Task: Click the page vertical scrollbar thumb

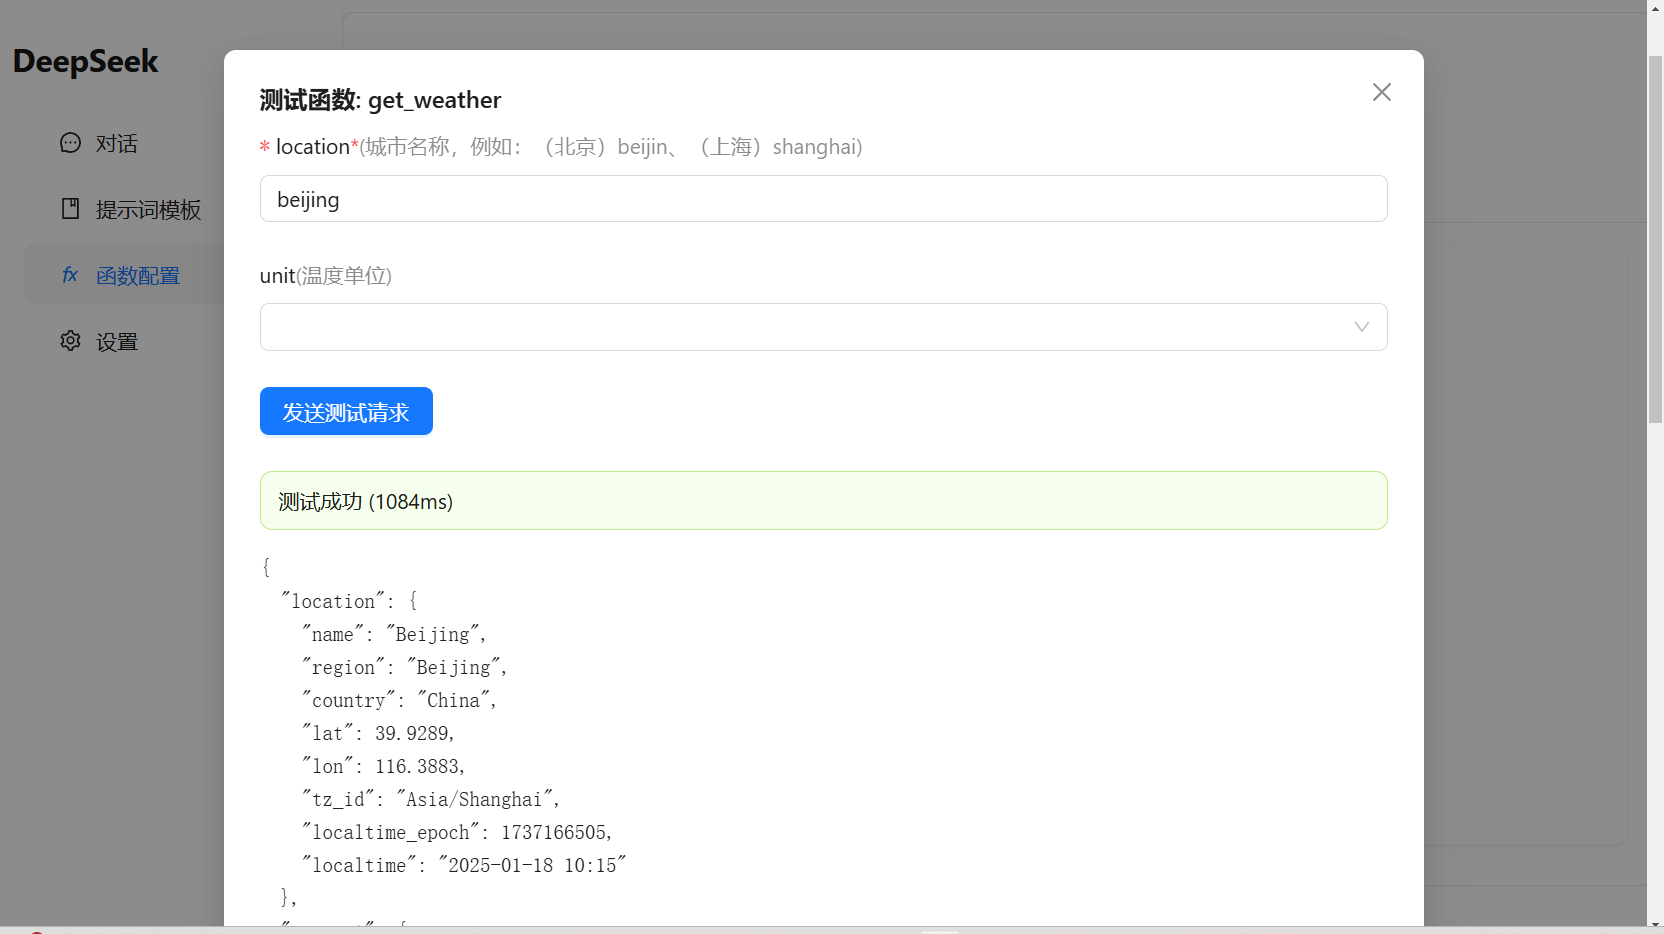Action: (1655, 239)
